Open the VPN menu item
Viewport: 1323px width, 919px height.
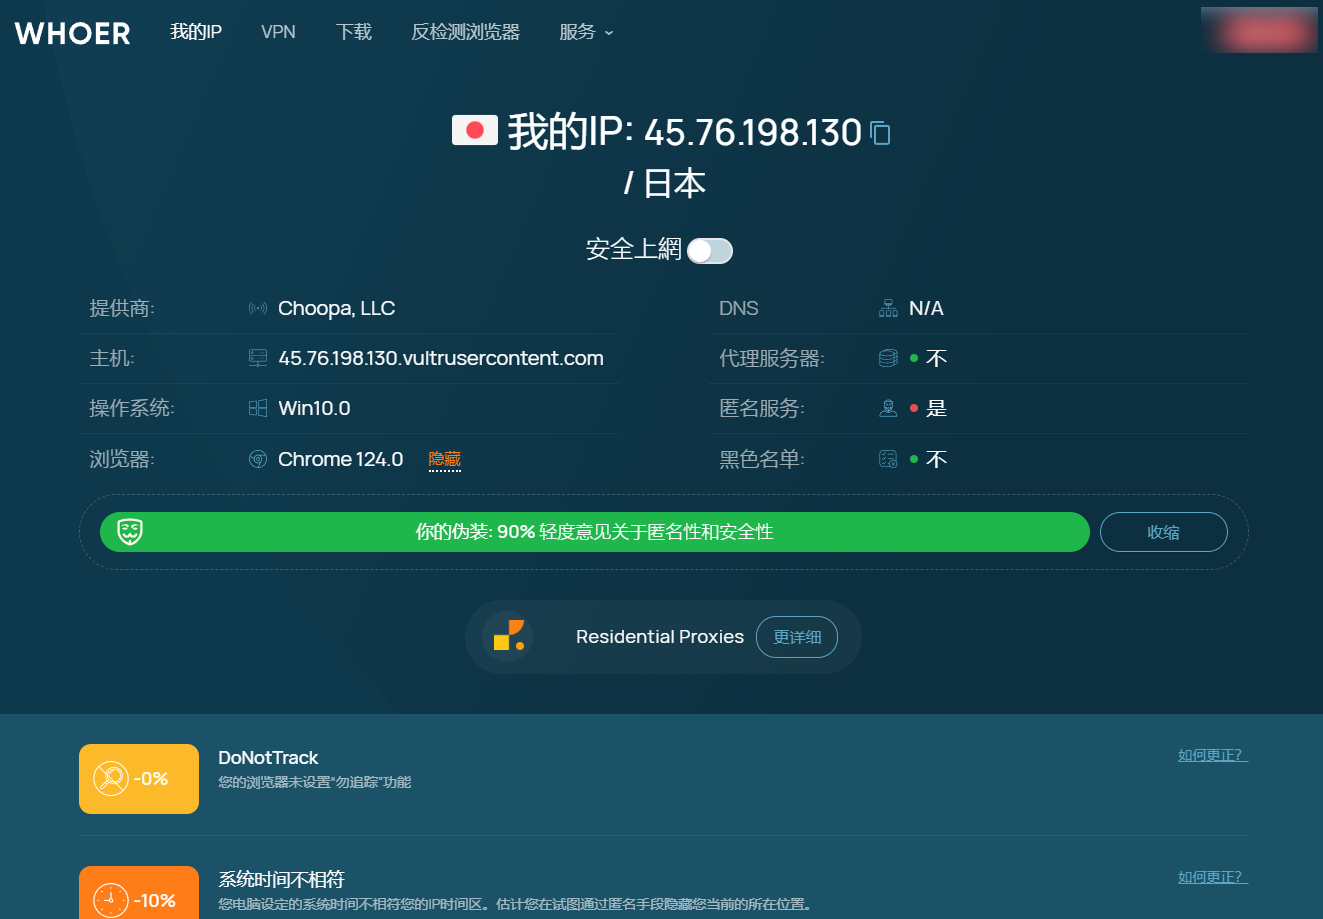tap(278, 32)
